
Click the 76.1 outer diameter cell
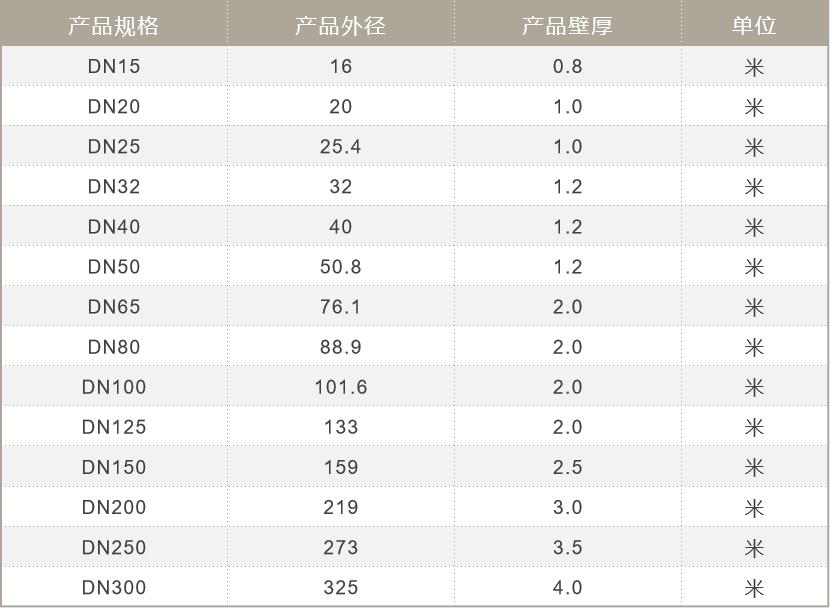tap(340, 307)
